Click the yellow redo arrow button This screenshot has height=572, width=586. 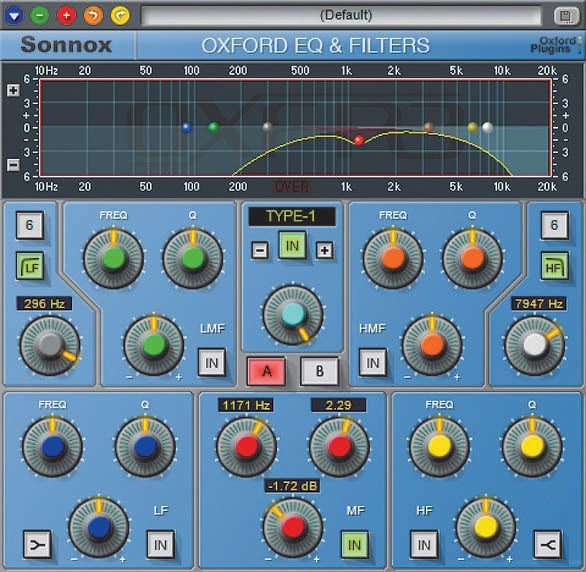point(120,16)
